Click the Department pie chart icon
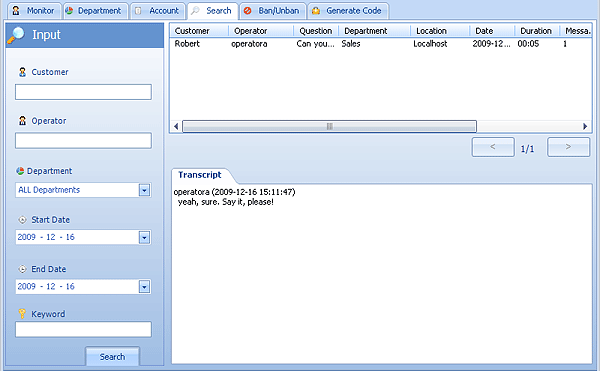The width and height of the screenshot is (600, 371). (20, 171)
